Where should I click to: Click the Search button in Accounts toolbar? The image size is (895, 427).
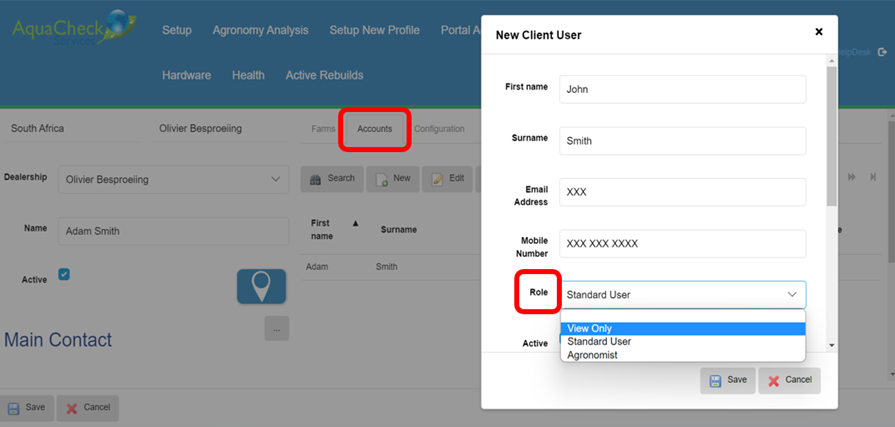[x=332, y=179]
